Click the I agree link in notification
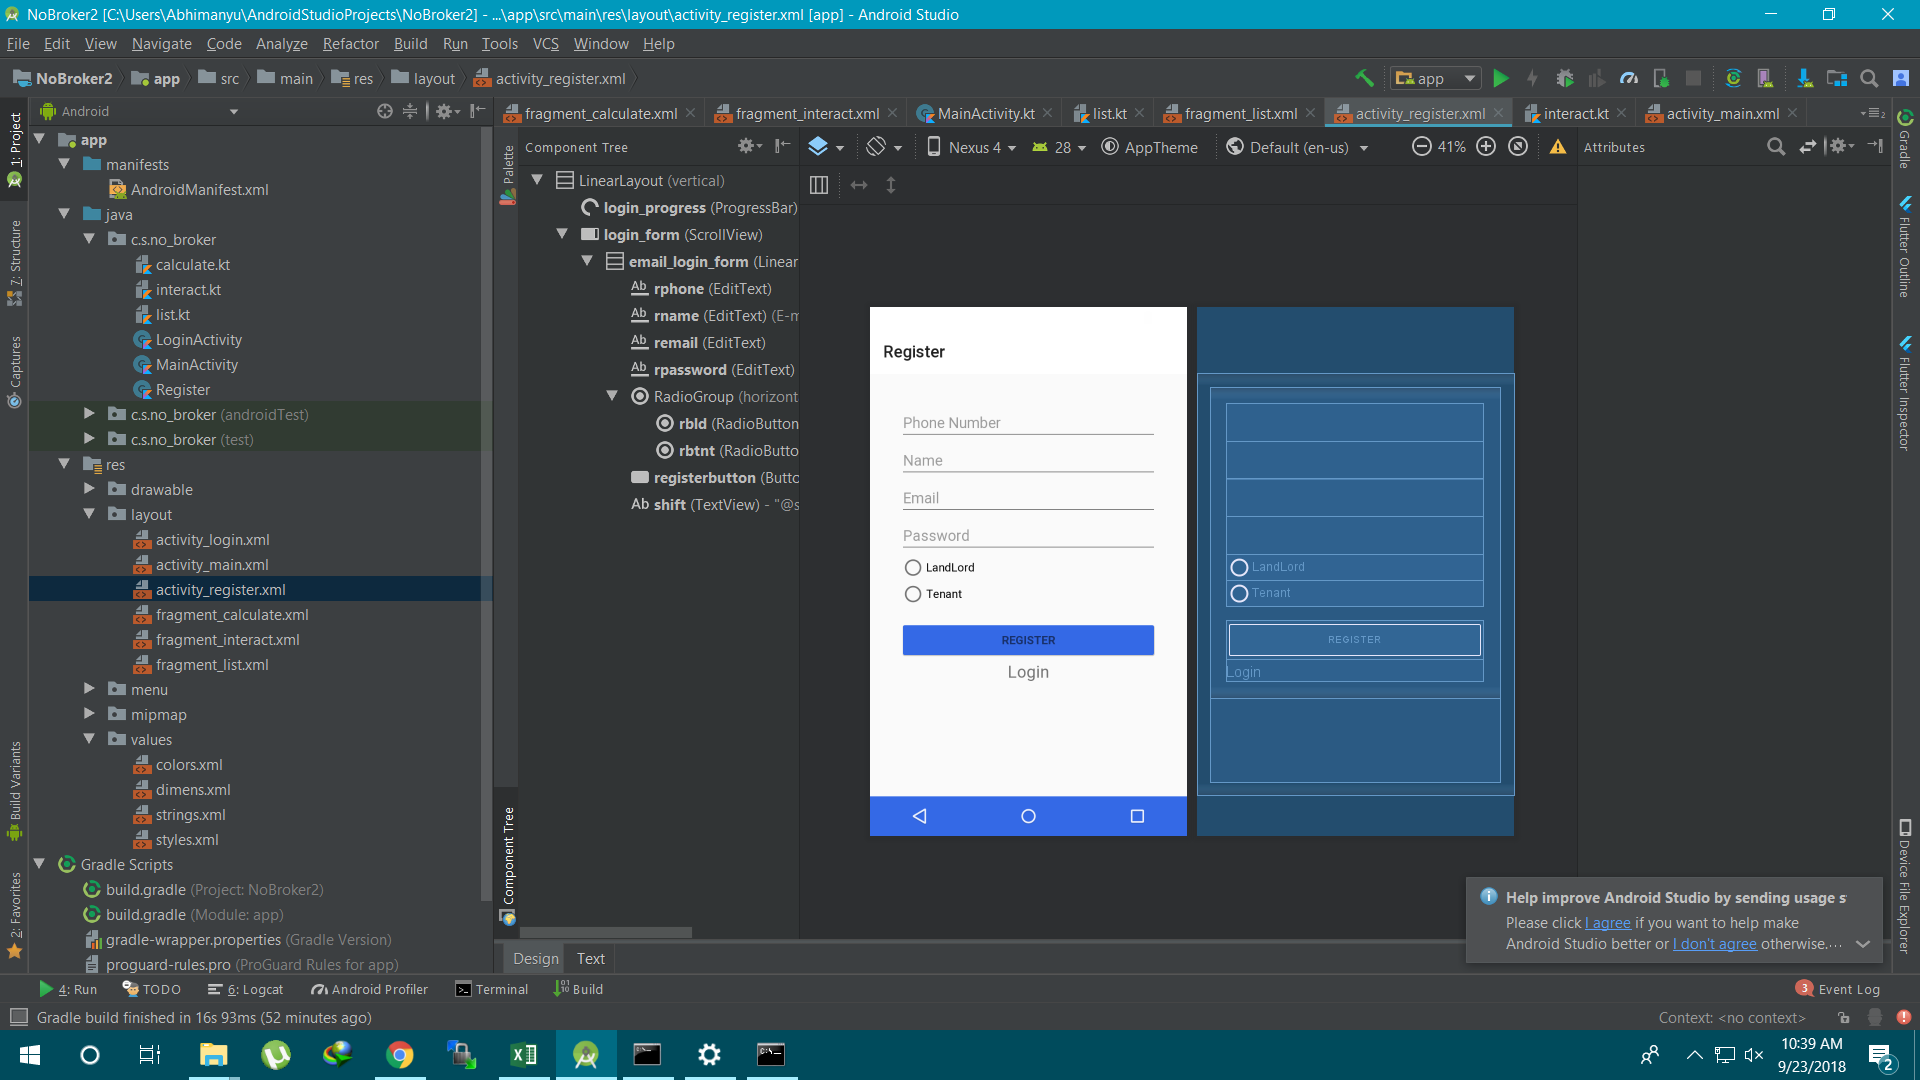The width and height of the screenshot is (1920, 1080). click(x=1608, y=923)
